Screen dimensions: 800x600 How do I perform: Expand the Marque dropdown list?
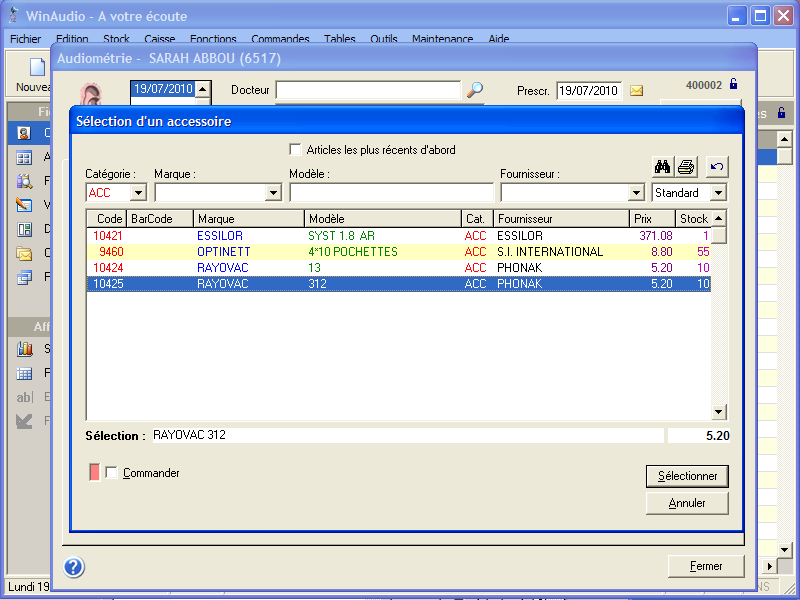(273, 193)
